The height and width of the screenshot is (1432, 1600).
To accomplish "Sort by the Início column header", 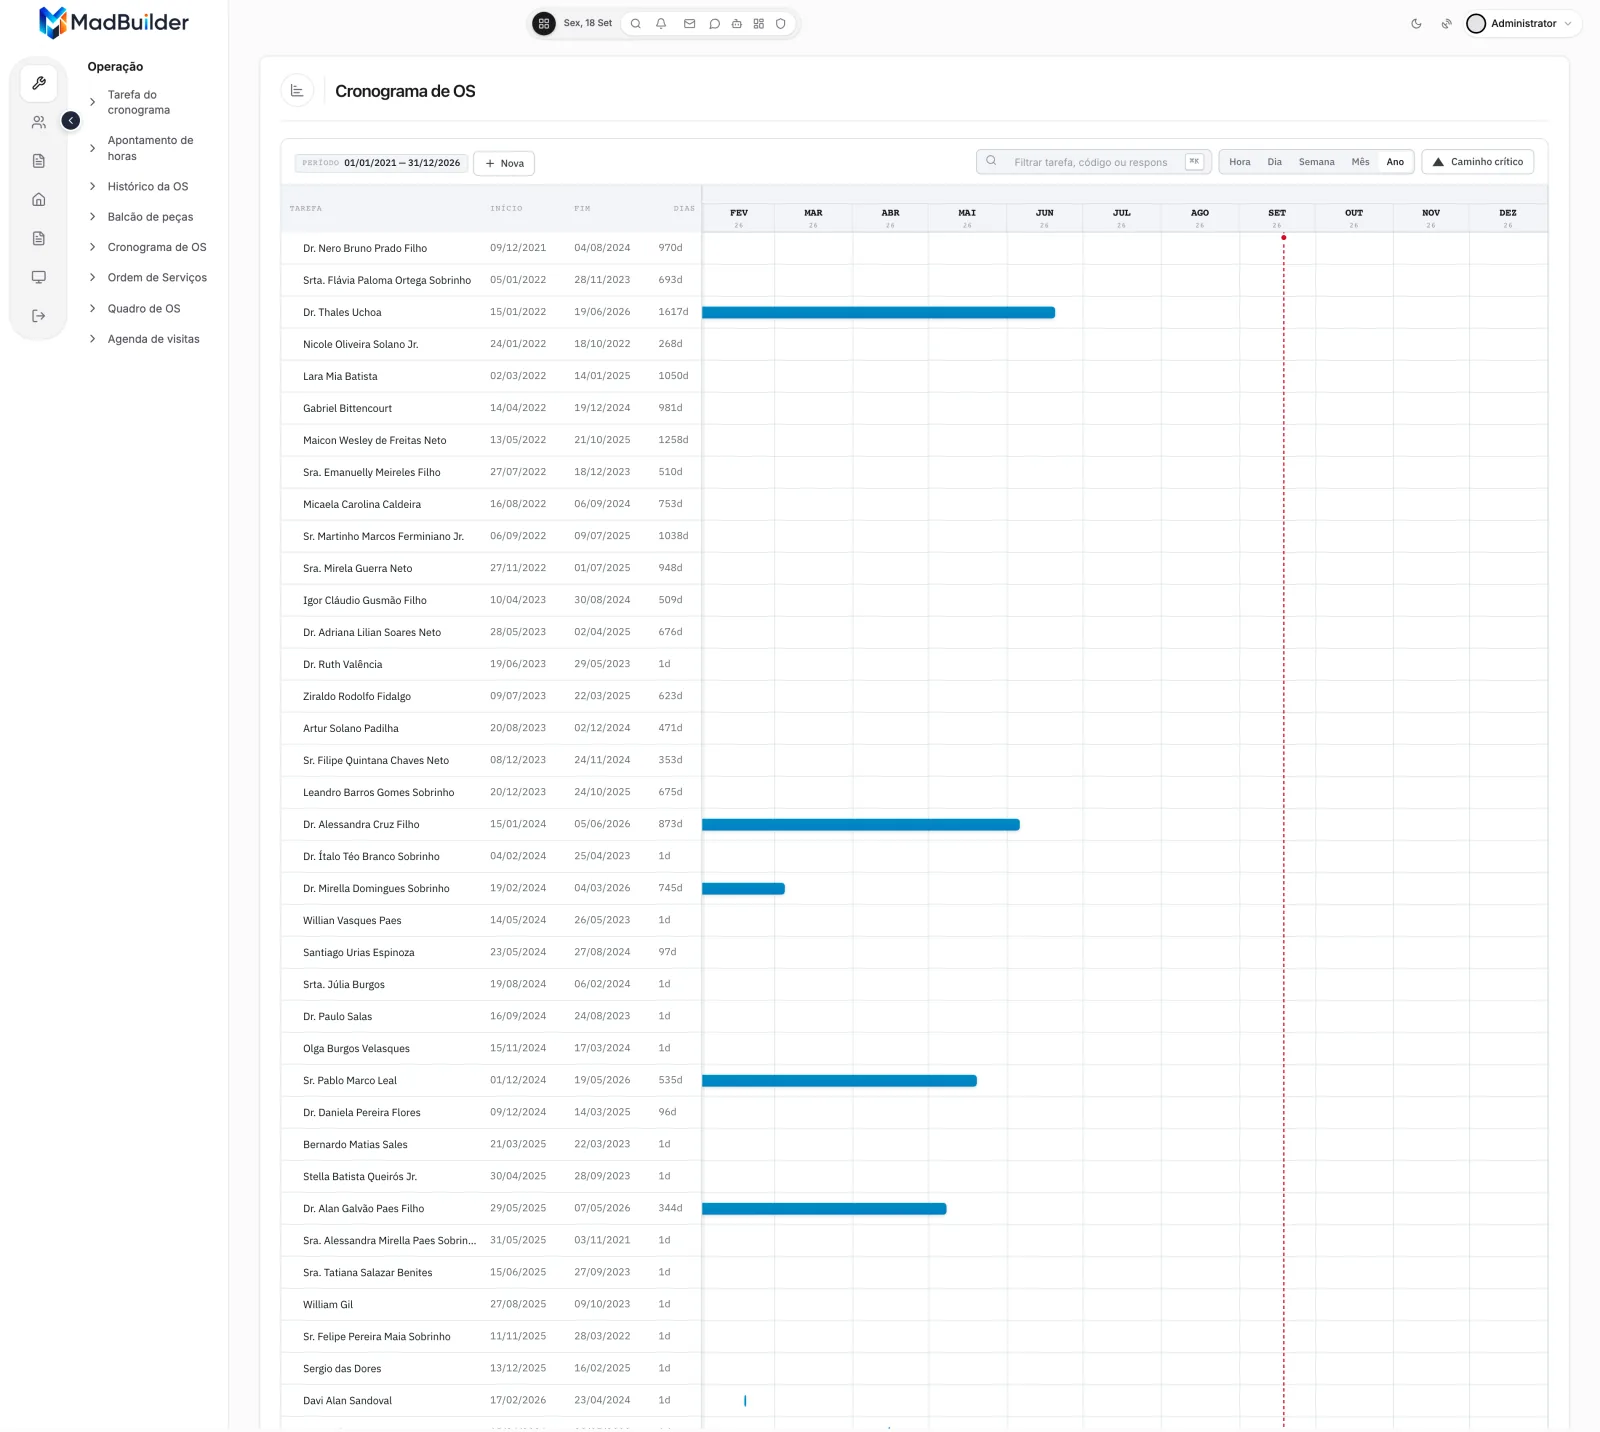I will 506,209.
